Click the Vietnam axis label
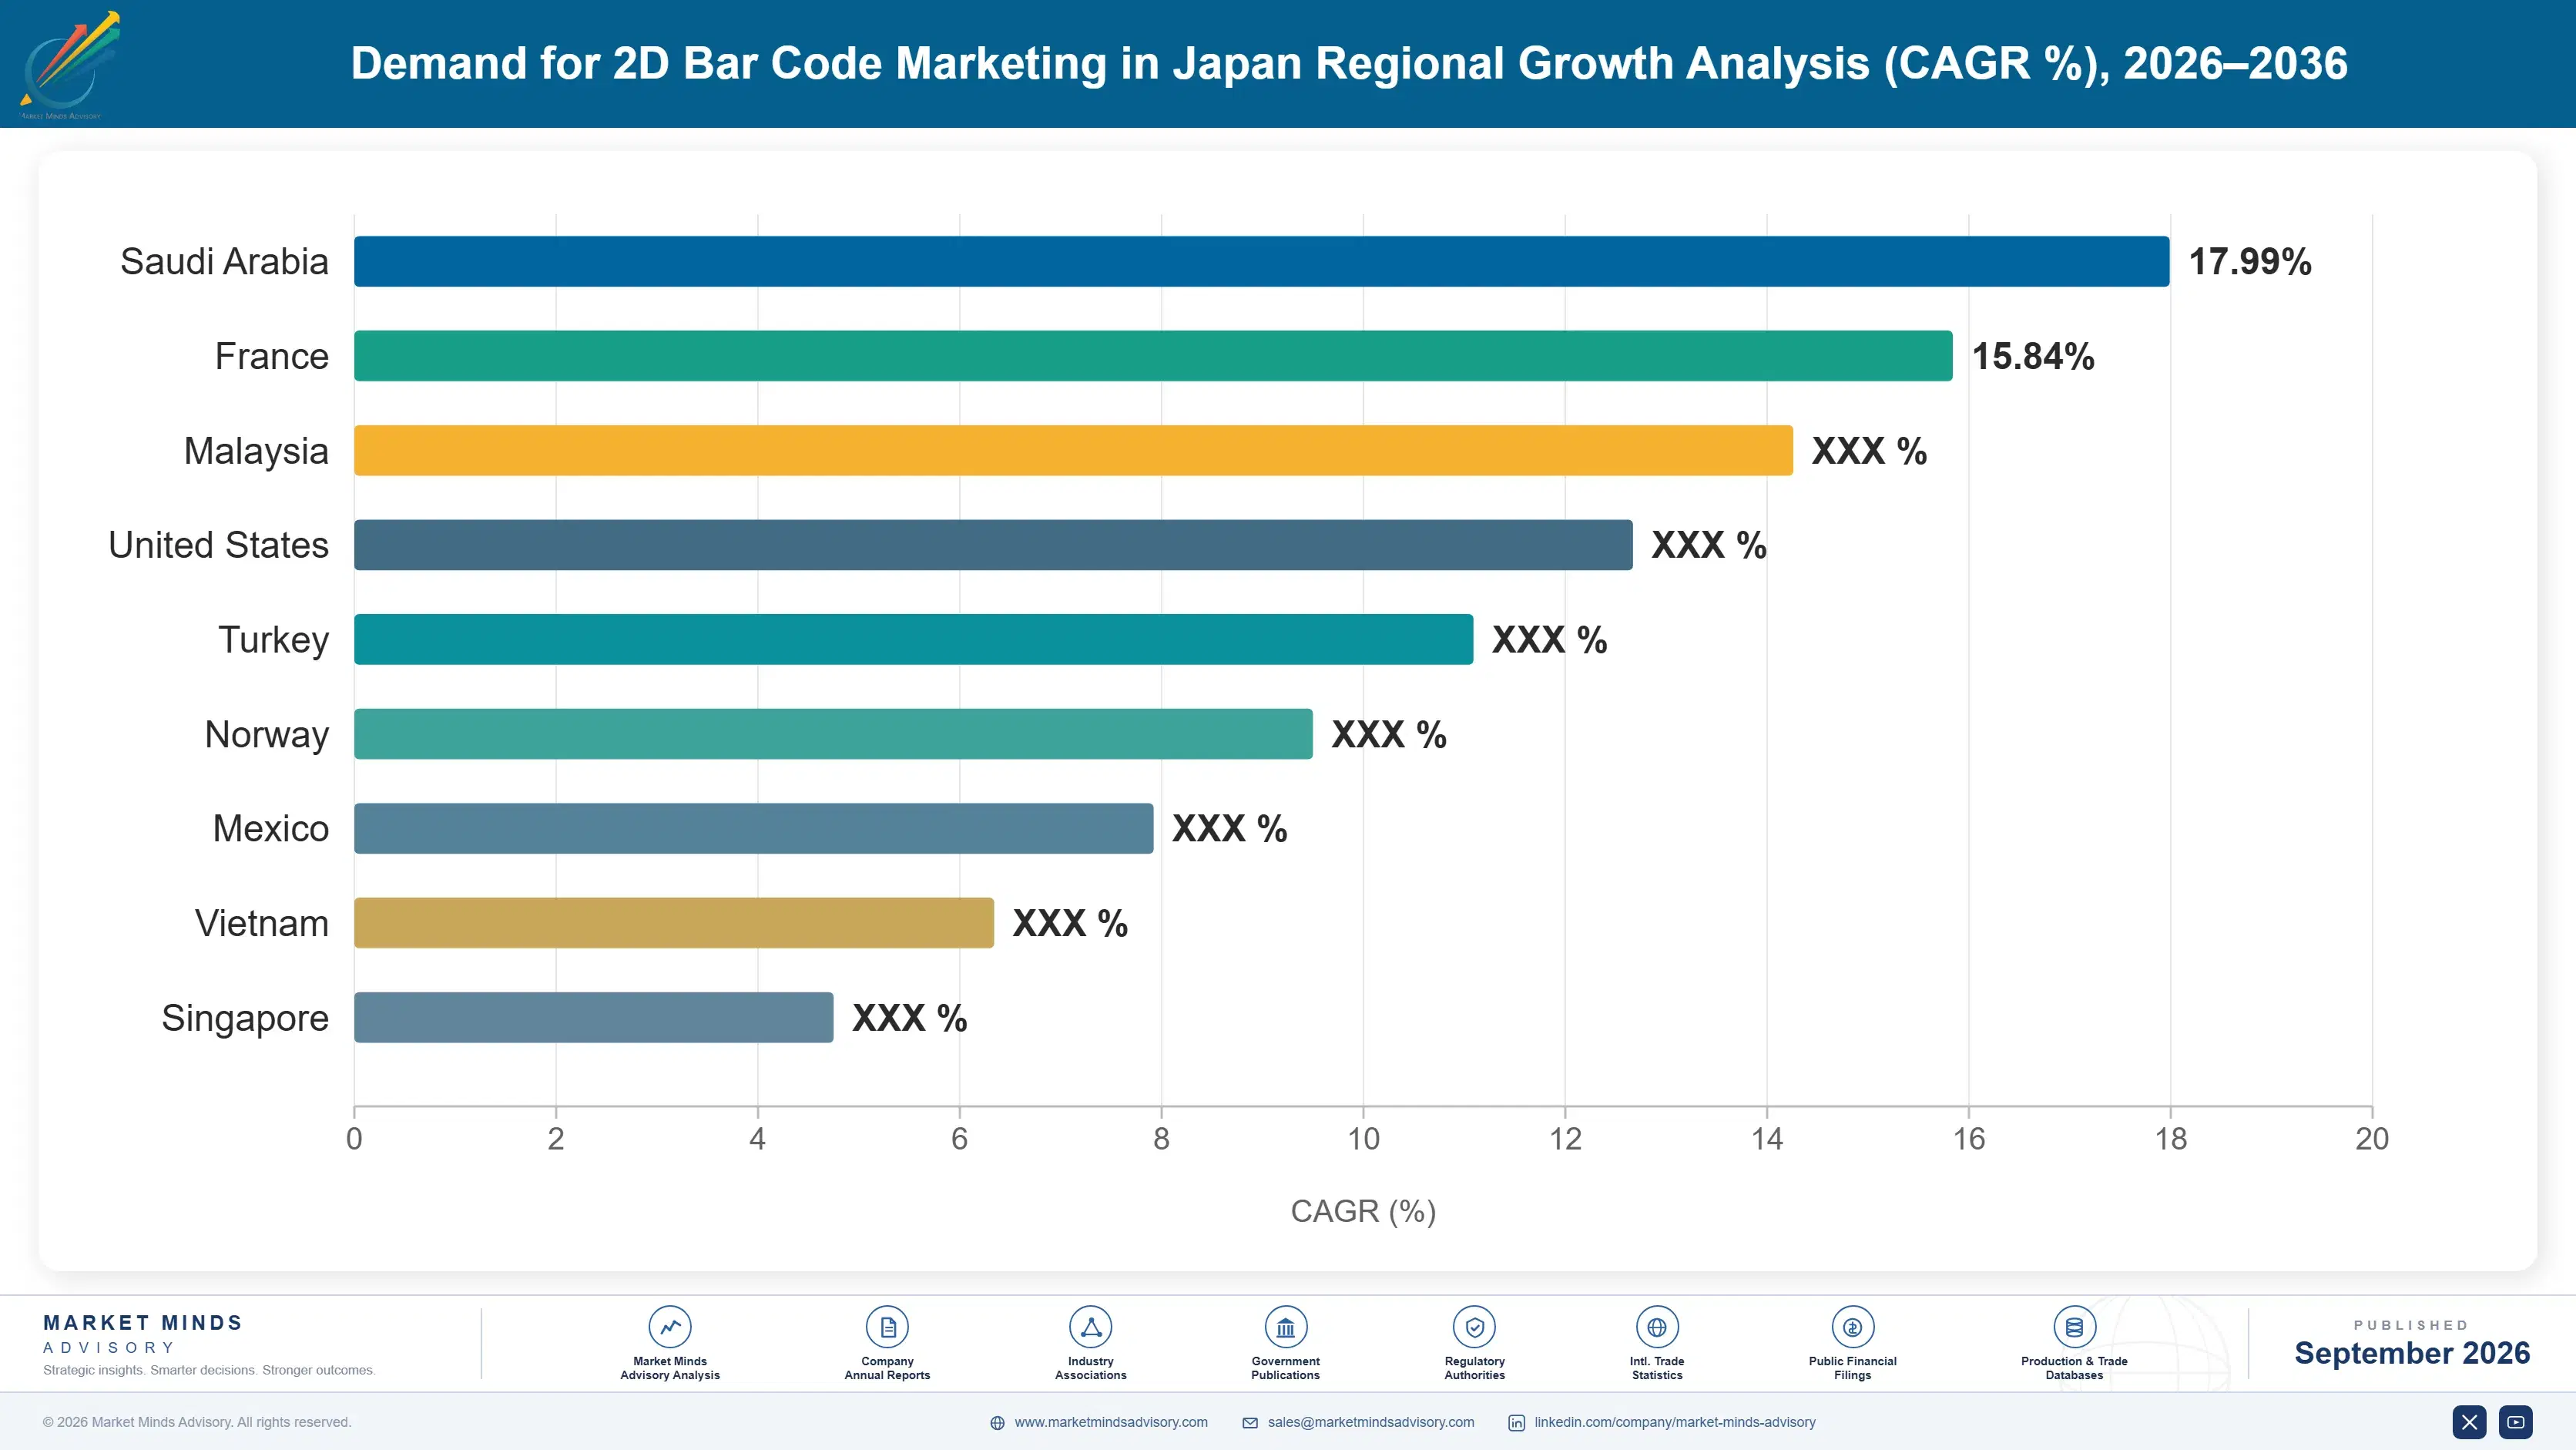Viewport: 2576px width, 1450px height. 261,923
